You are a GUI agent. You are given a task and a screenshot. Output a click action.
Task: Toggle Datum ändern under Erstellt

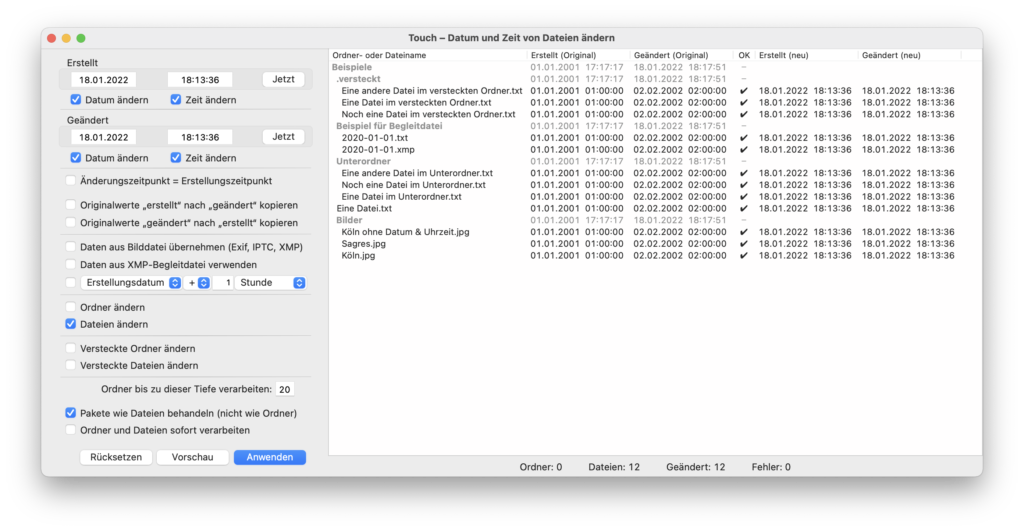tap(76, 100)
